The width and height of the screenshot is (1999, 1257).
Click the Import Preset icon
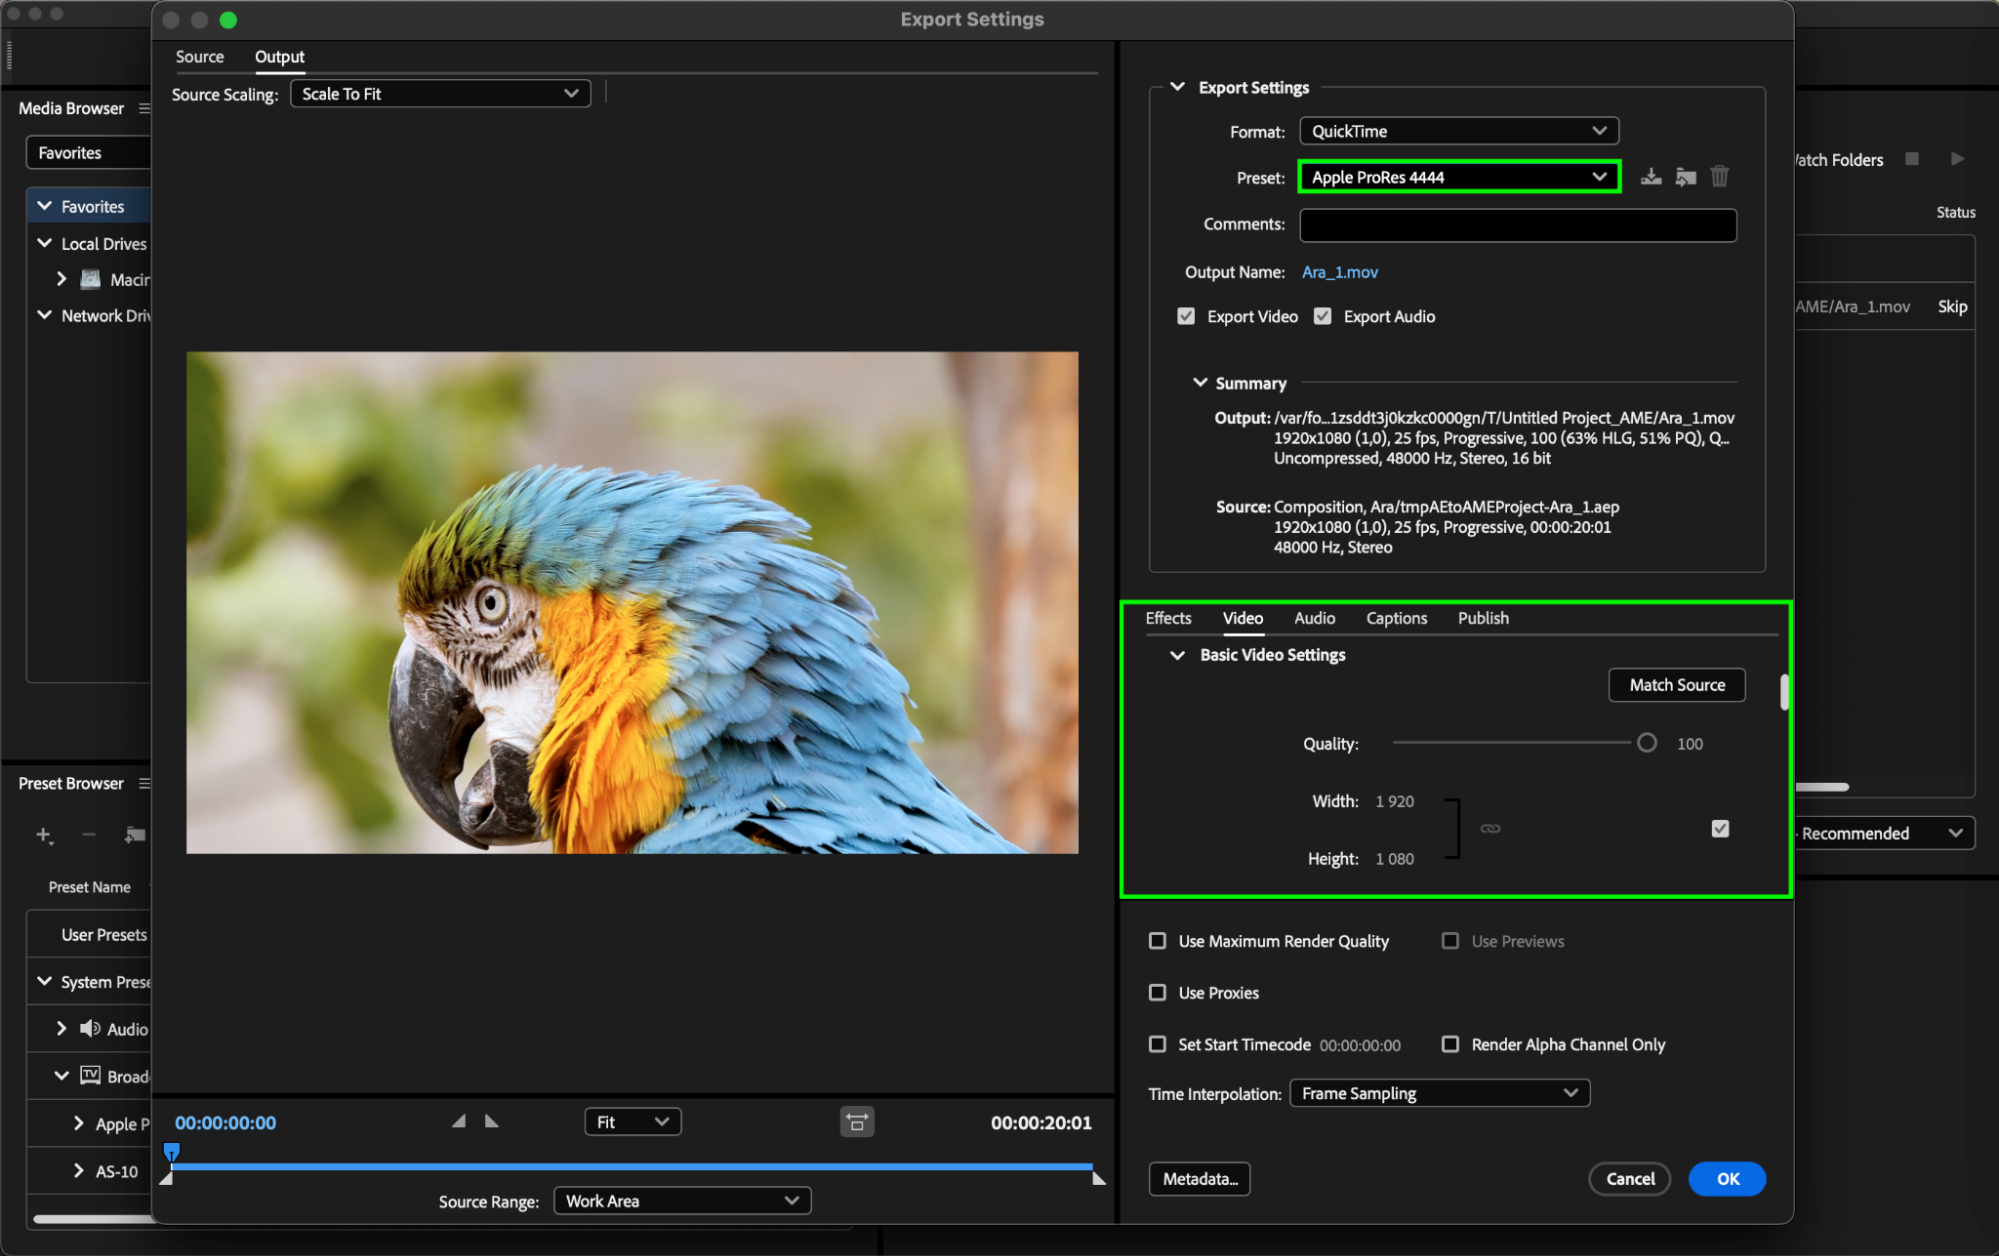[x=1686, y=177]
